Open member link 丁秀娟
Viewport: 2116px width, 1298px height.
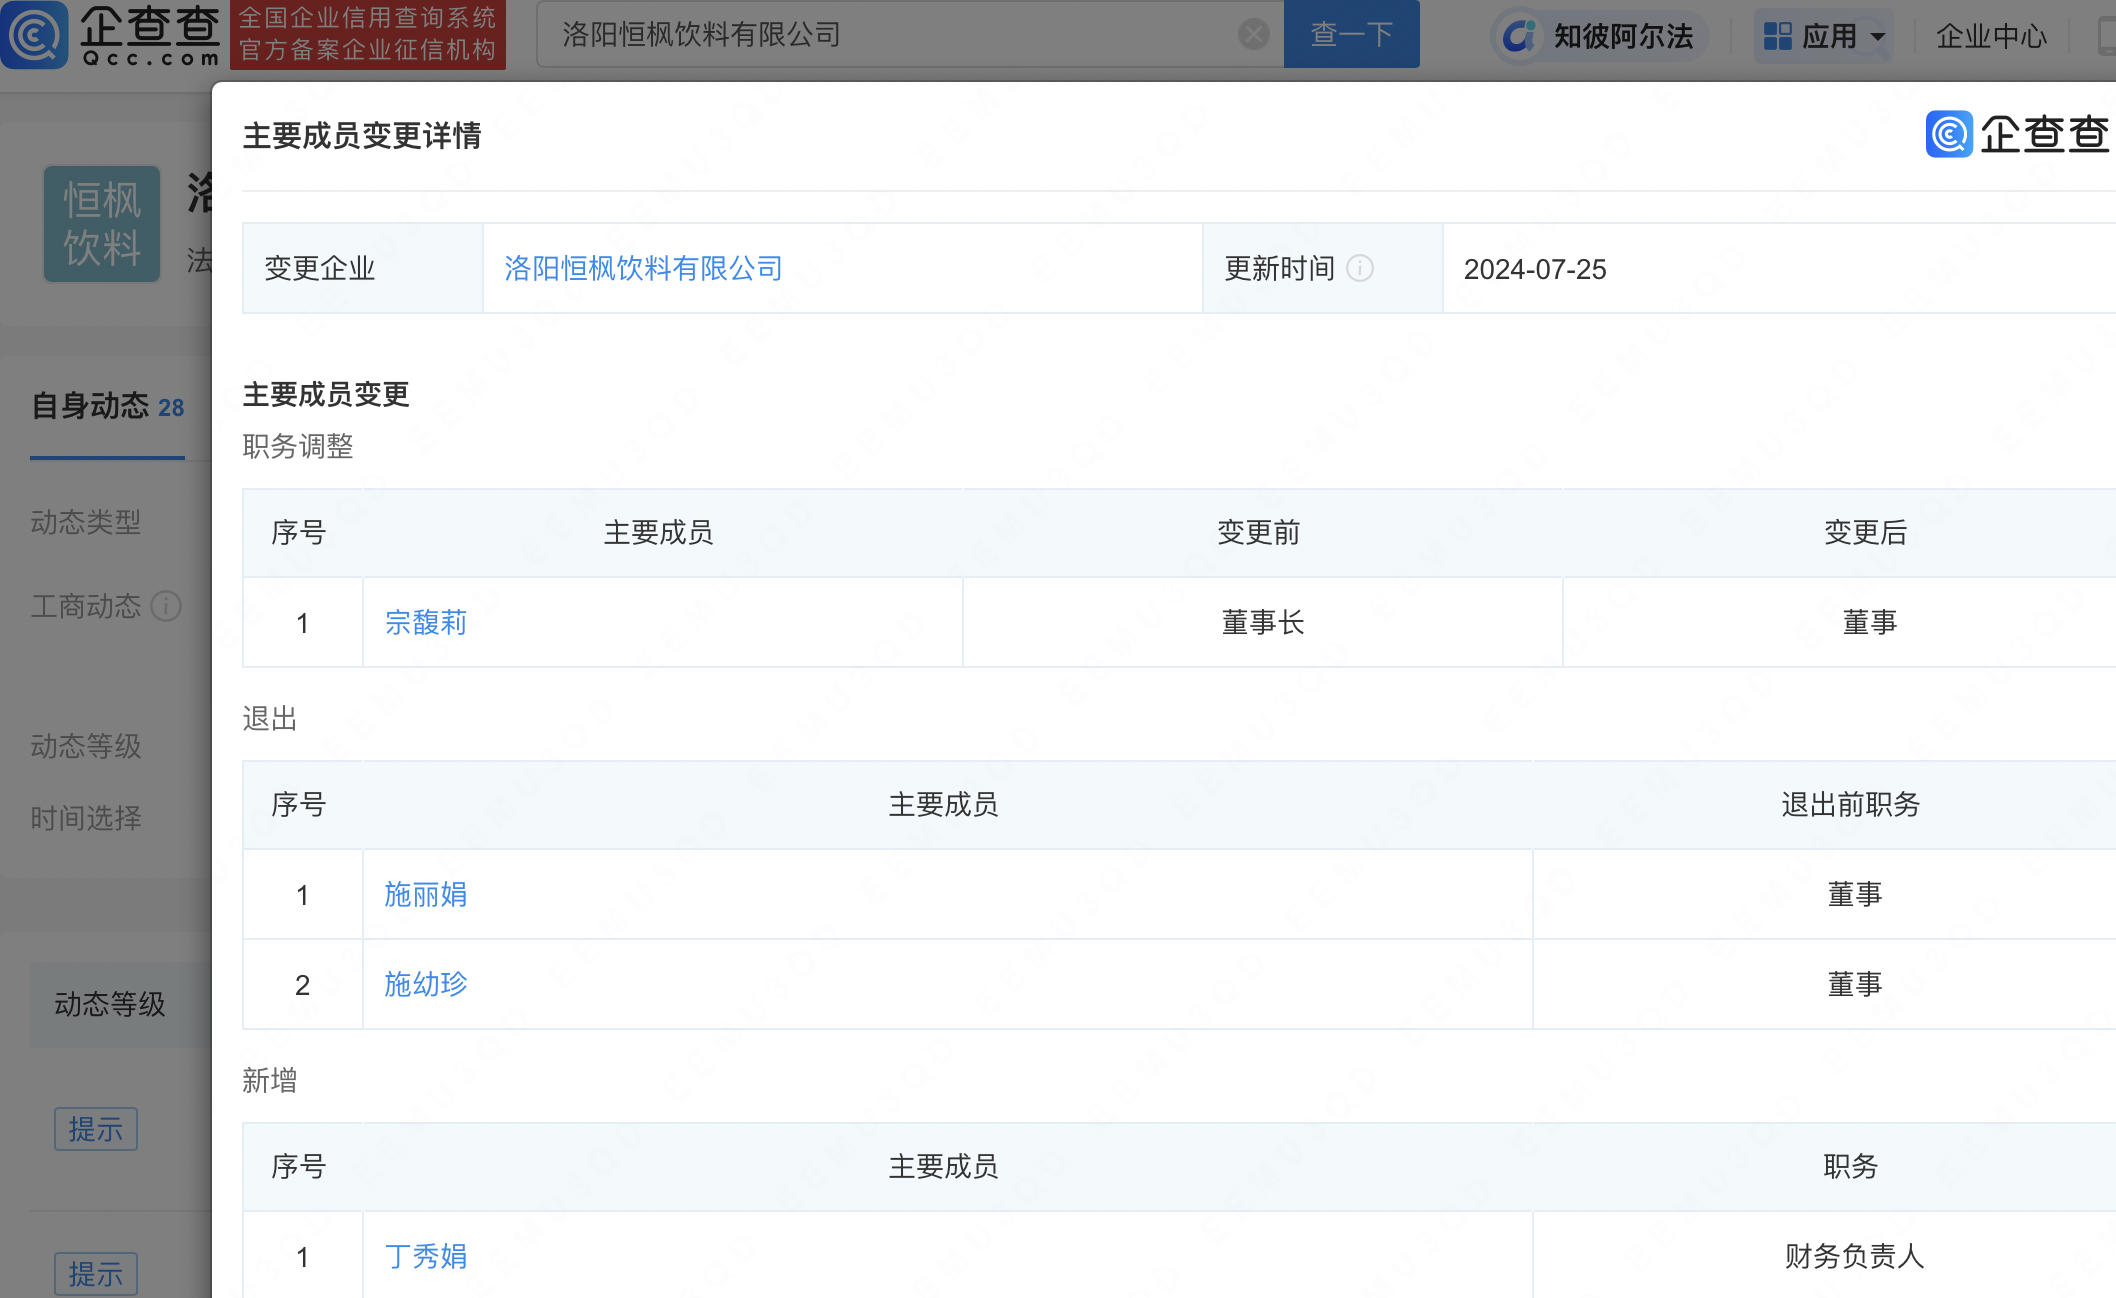(426, 1256)
